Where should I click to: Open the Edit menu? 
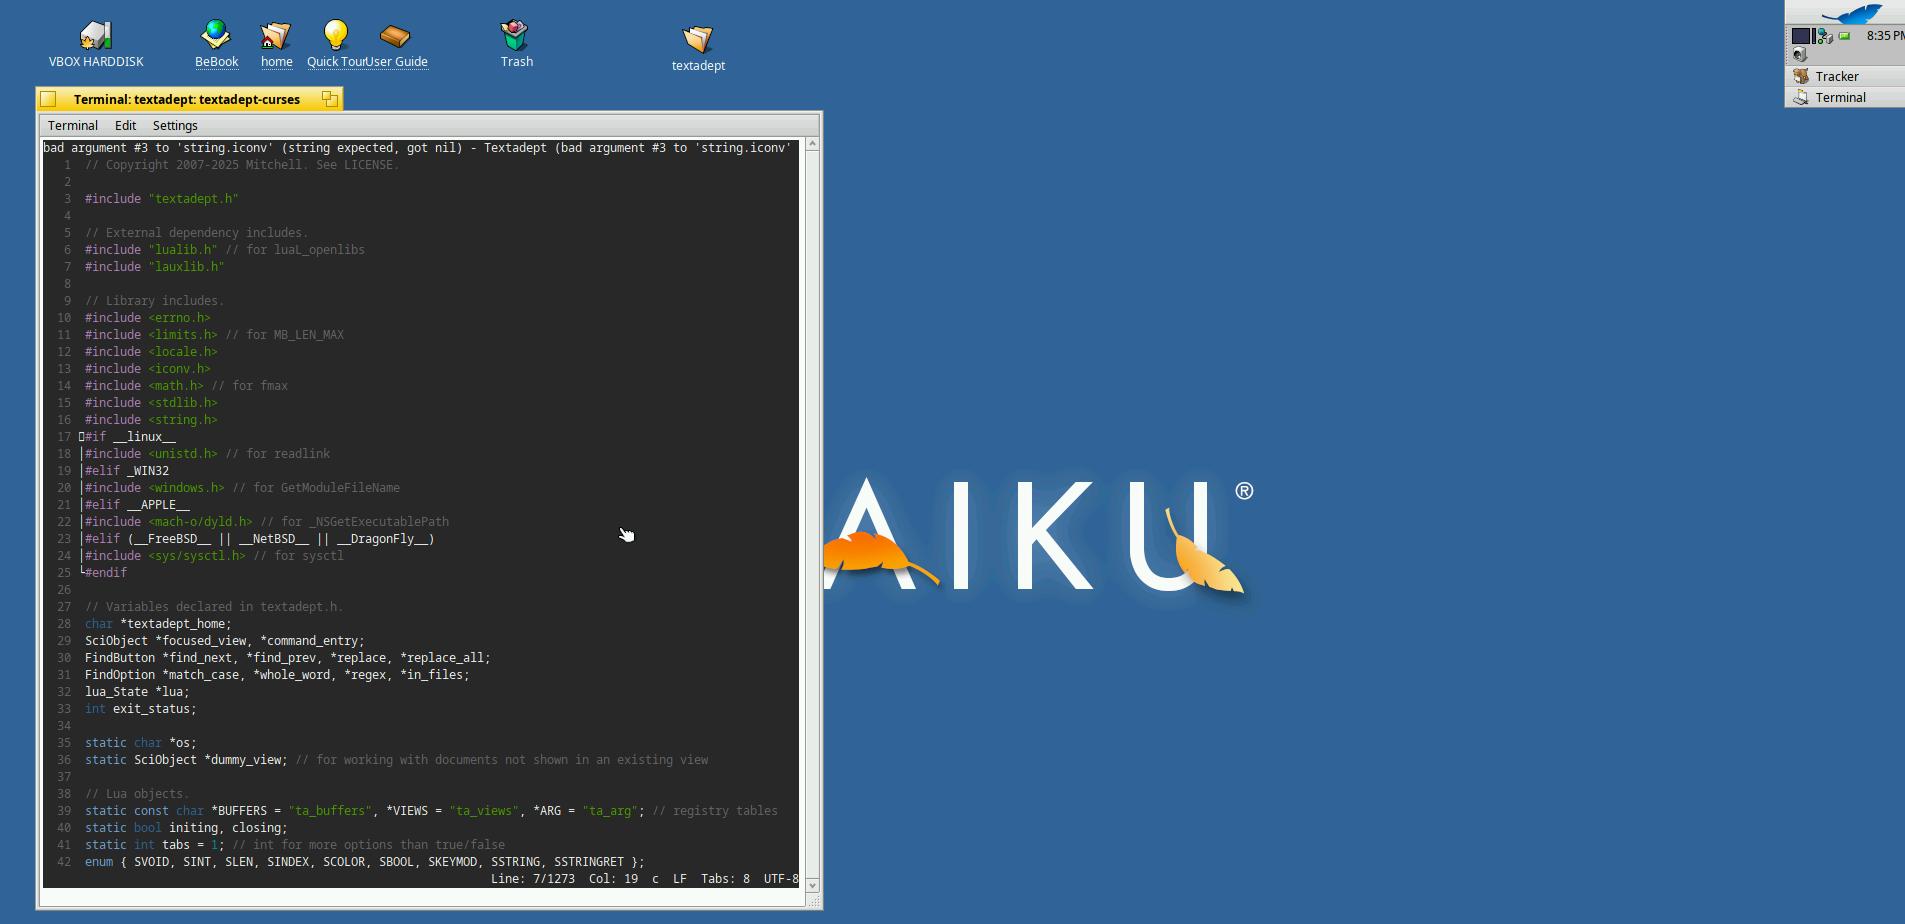[125, 126]
